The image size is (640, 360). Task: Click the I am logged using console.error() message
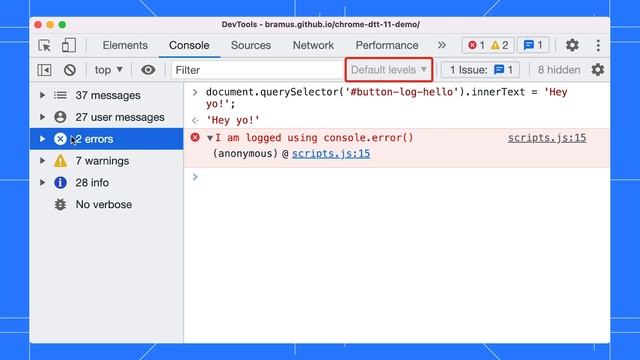point(314,138)
